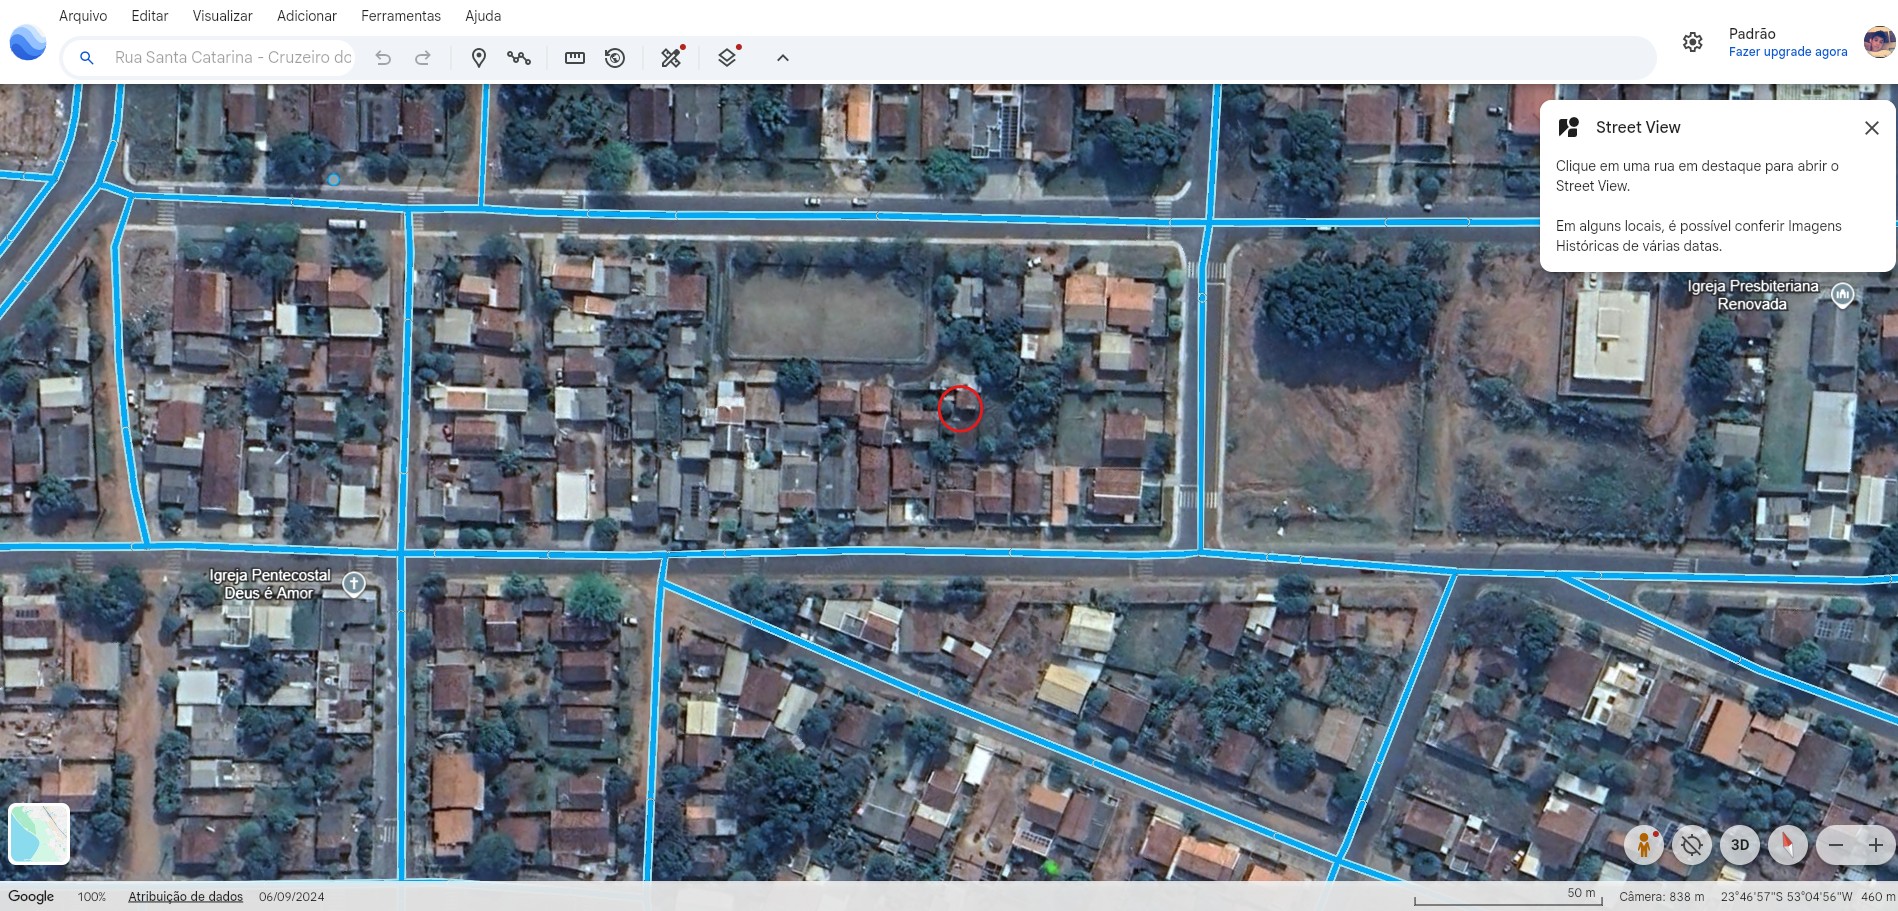Image resolution: width=1898 pixels, height=911 pixels.
Task: Click the Google logo in status bar
Action: click(x=31, y=896)
